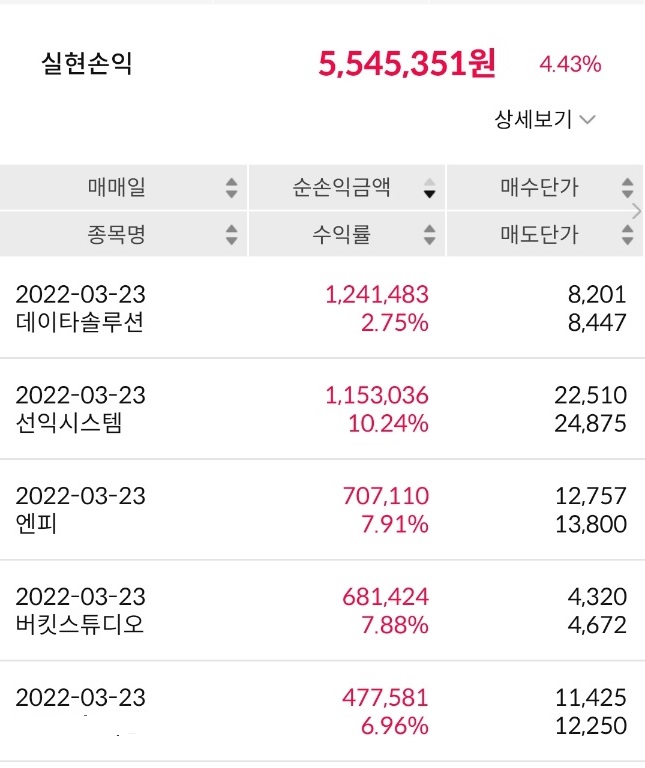This screenshot has height=768, width=645.
Task: Tap the 5,545,351원 realized profit total
Action: [x=407, y=65]
